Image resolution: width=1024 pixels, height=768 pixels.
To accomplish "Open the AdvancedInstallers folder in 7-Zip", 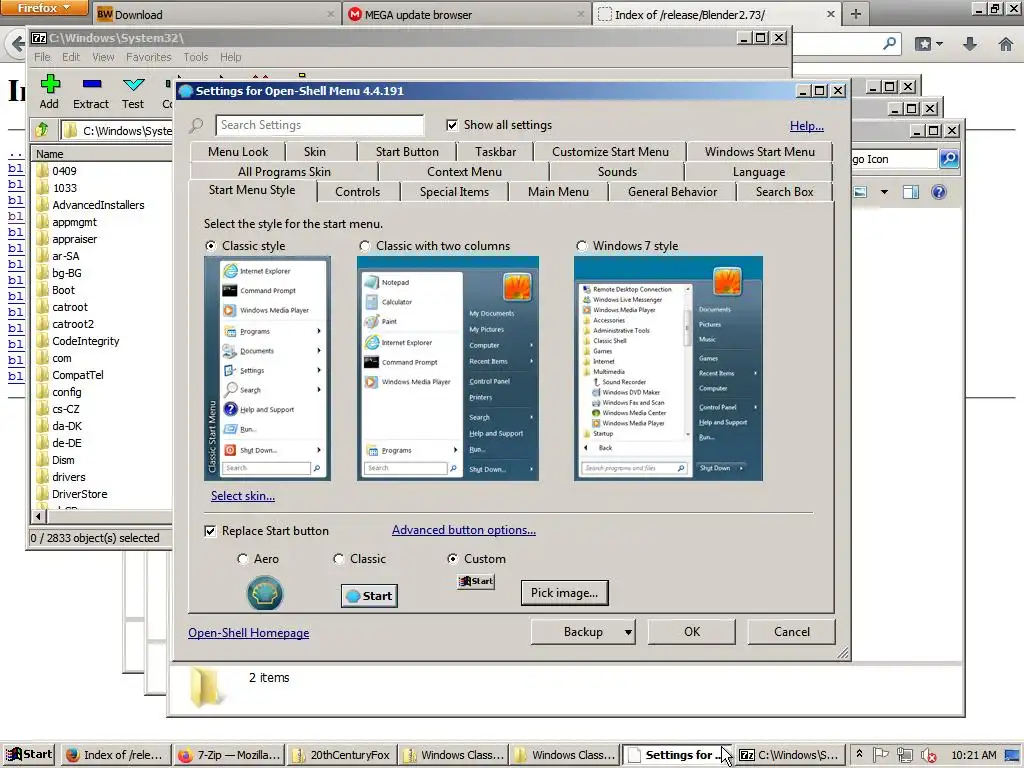I will (98, 205).
